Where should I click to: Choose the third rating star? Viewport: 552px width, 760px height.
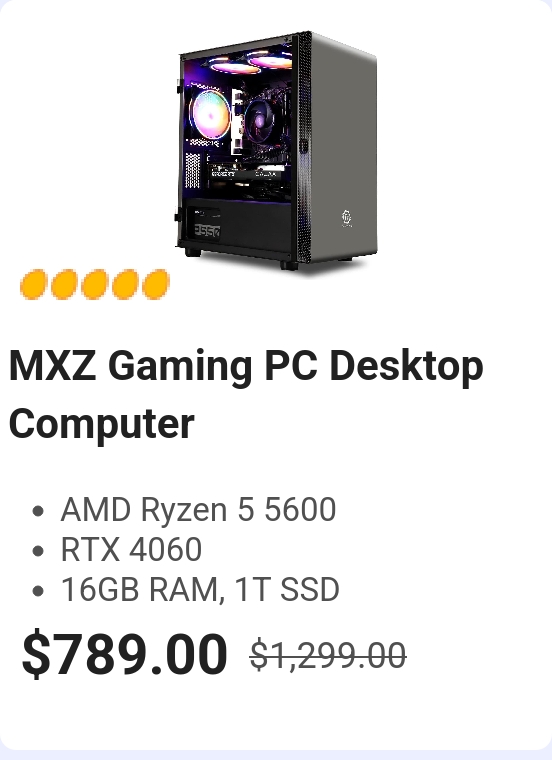click(x=94, y=285)
